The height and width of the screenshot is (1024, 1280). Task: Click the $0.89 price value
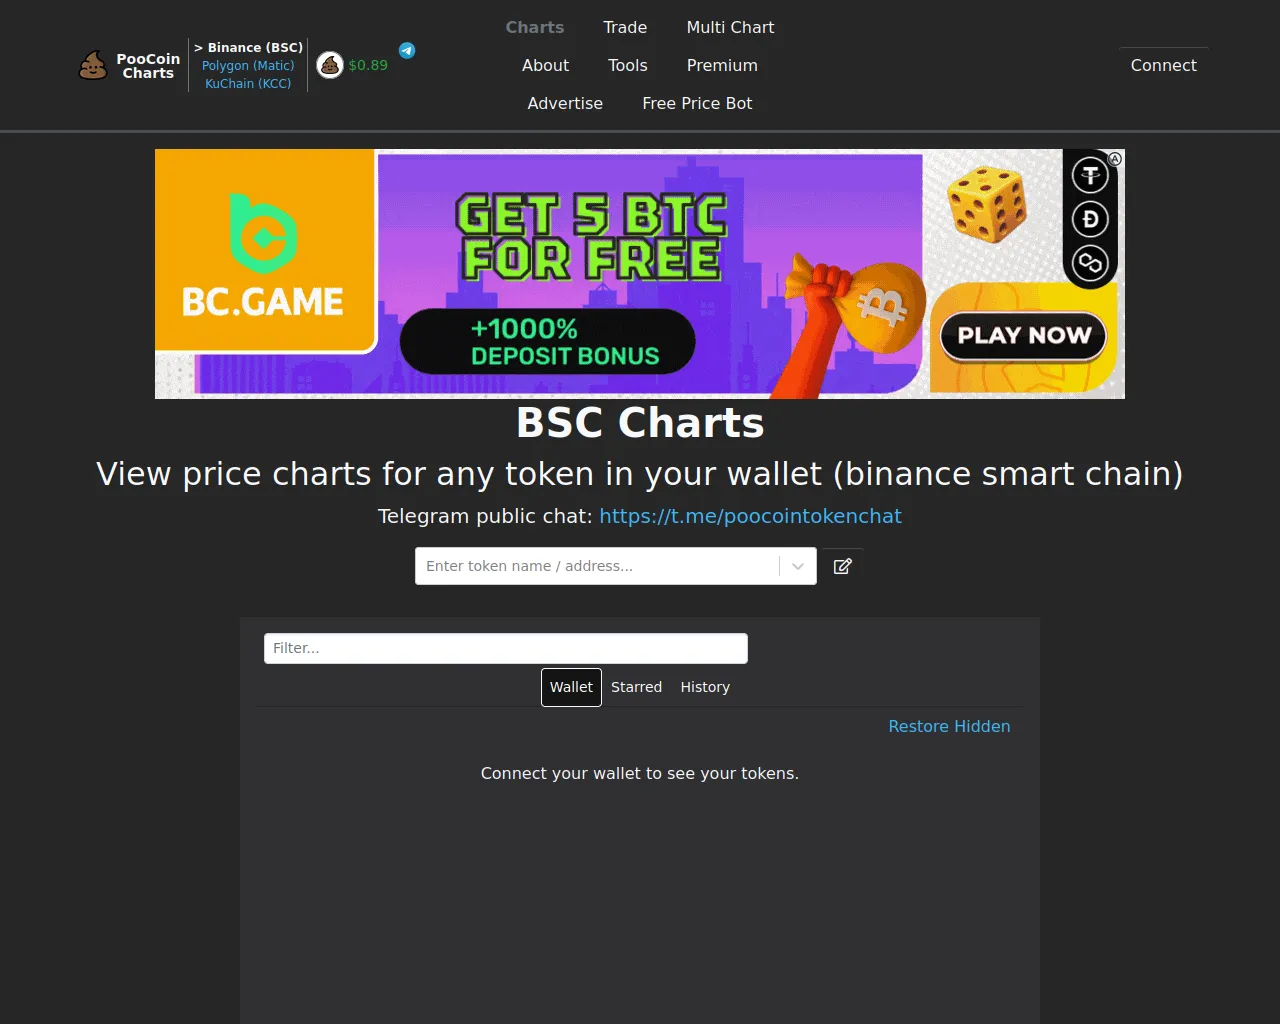coord(368,65)
